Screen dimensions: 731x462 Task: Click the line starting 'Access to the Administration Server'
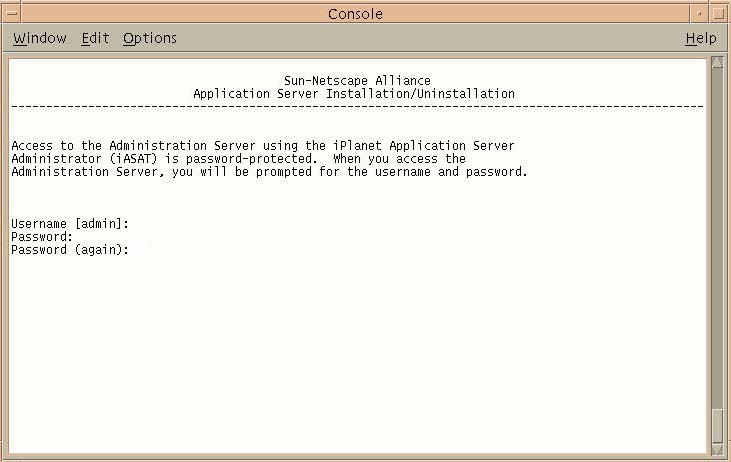(262, 146)
